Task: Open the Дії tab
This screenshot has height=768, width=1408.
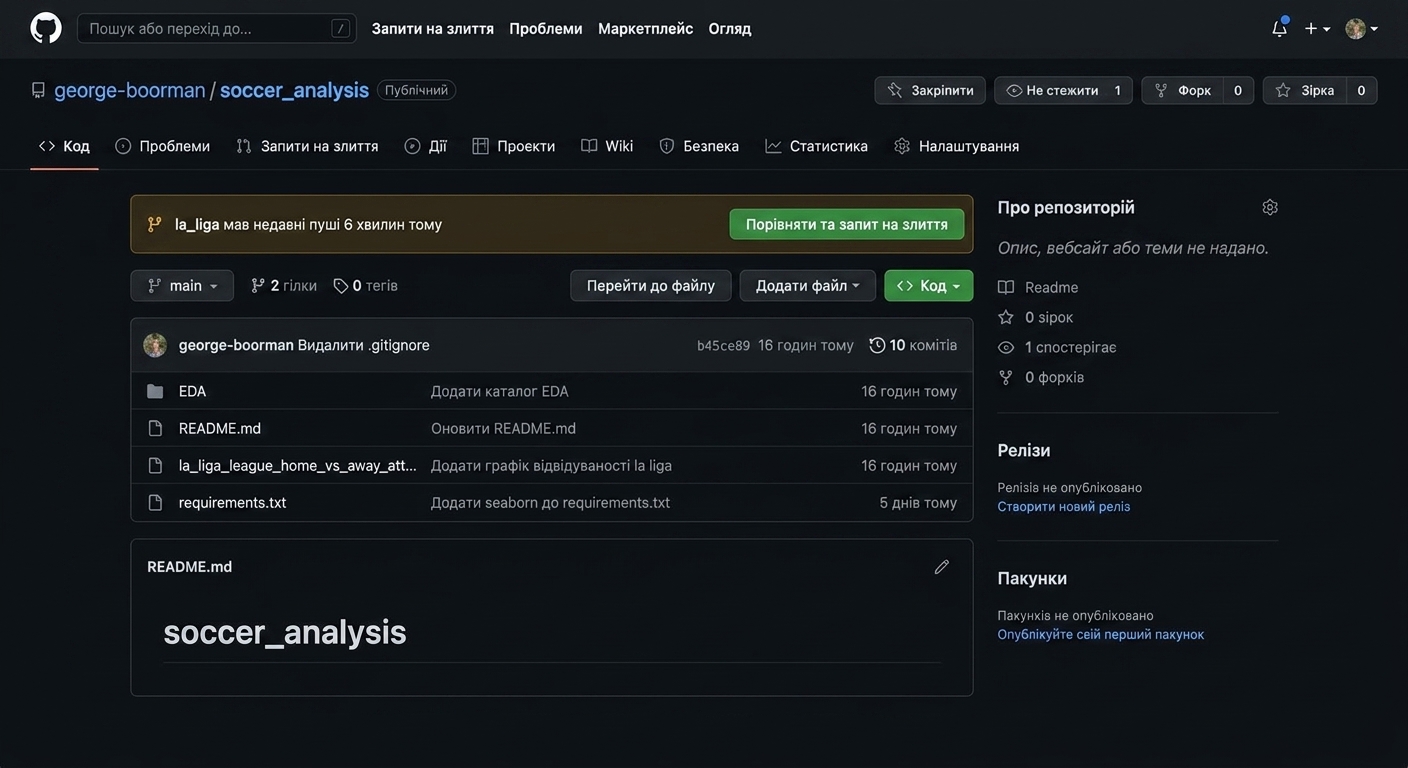Action: pyautogui.click(x=425, y=146)
